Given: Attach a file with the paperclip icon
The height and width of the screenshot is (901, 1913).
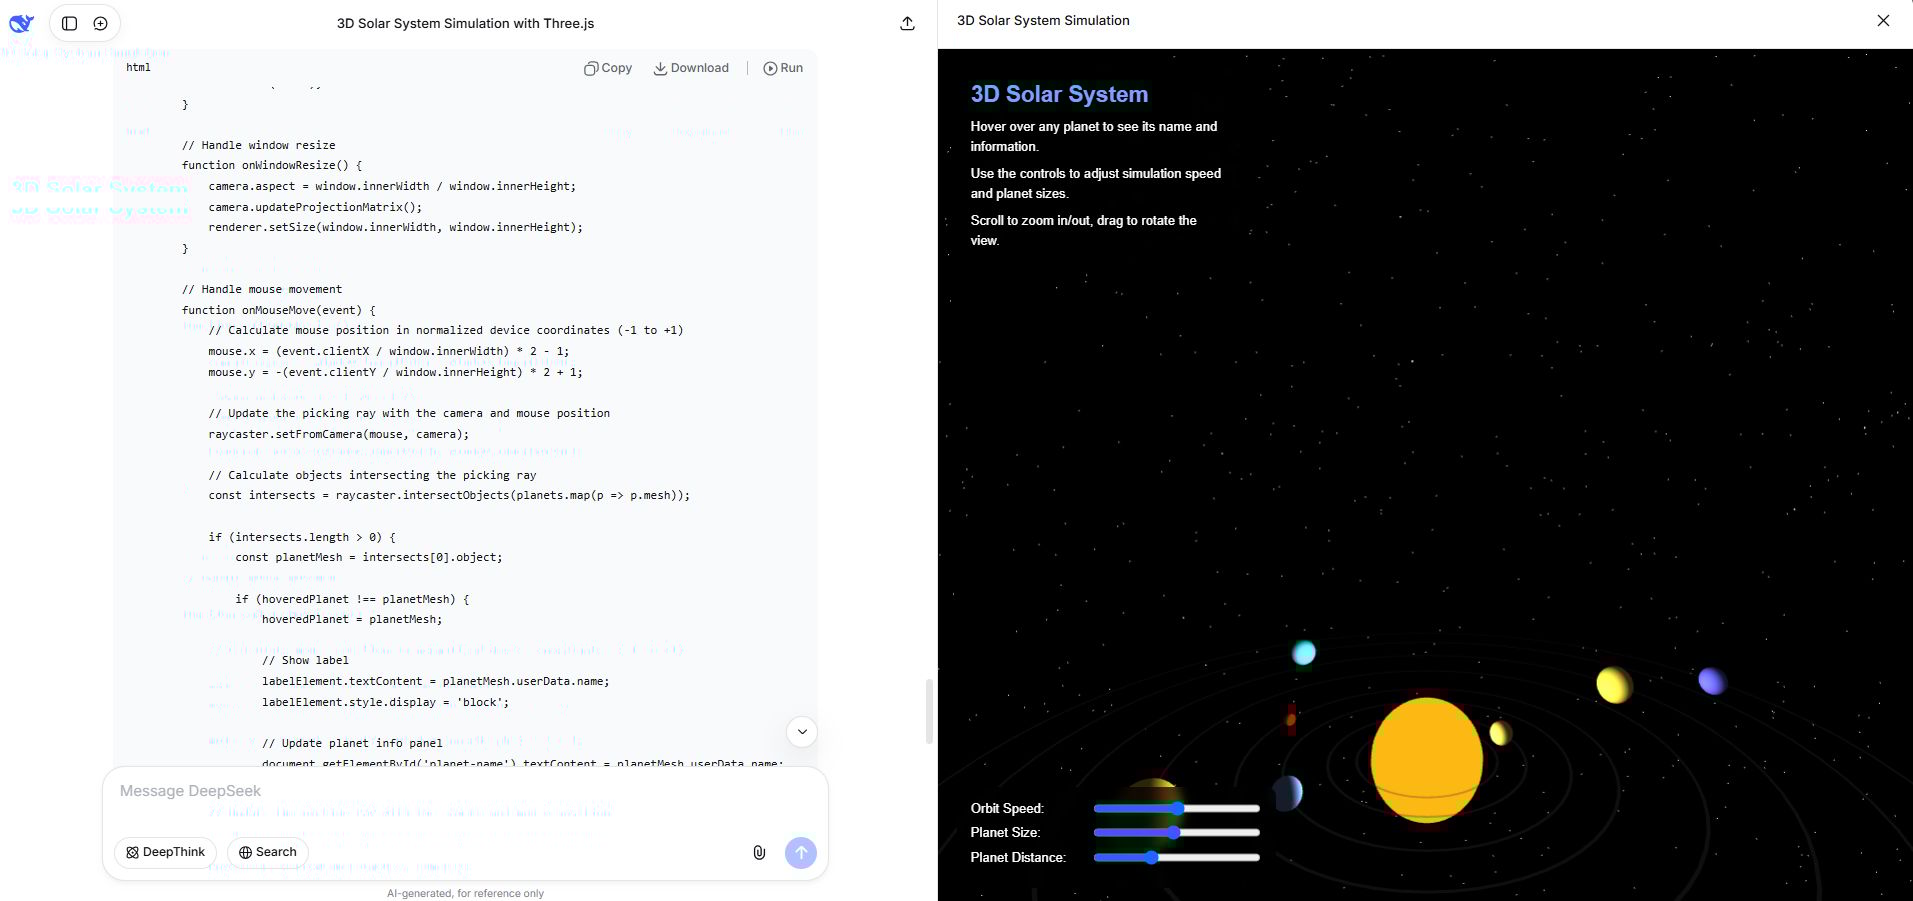Looking at the screenshot, I should click(758, 852).
